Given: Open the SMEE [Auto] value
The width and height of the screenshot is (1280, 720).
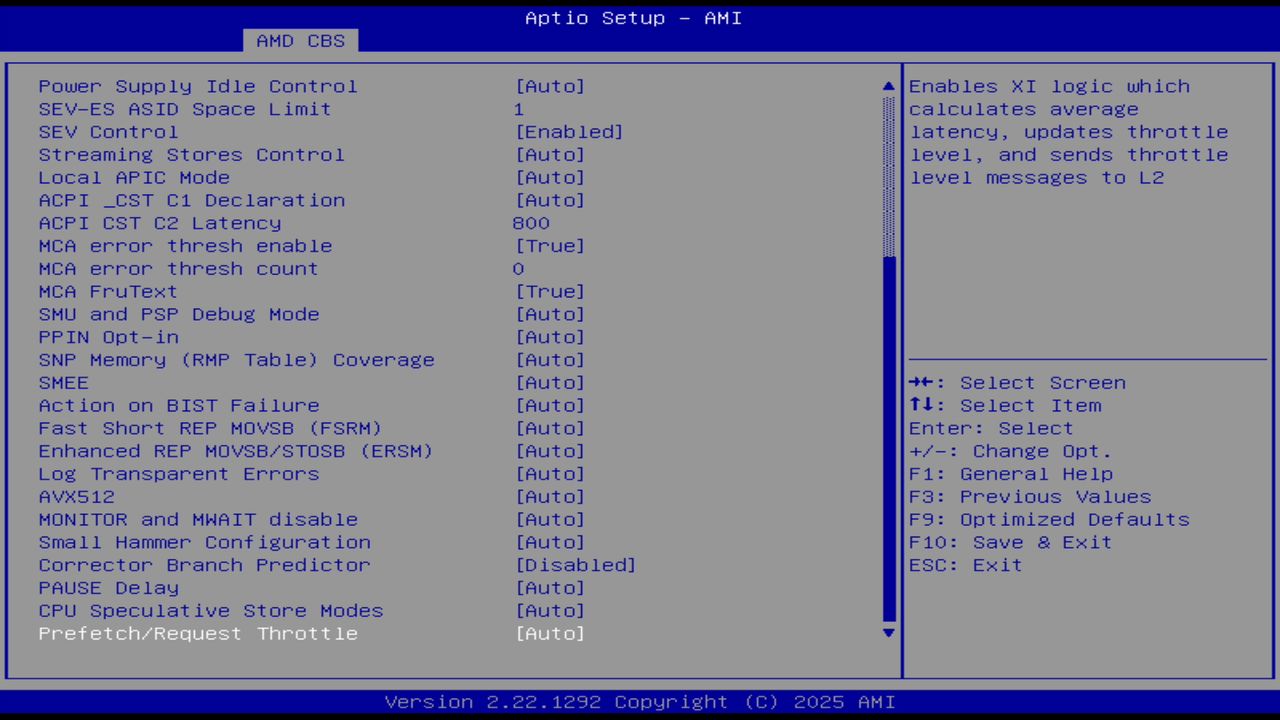Looking at the screenshot, I should pyautogui.click(x=550, y=383).
